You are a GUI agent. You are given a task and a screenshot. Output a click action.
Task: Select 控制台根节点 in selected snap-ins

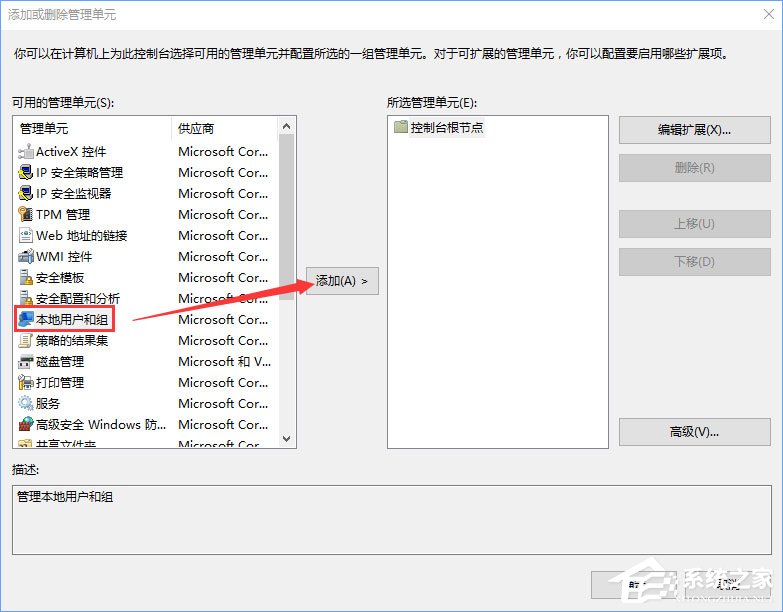point(447,127)
